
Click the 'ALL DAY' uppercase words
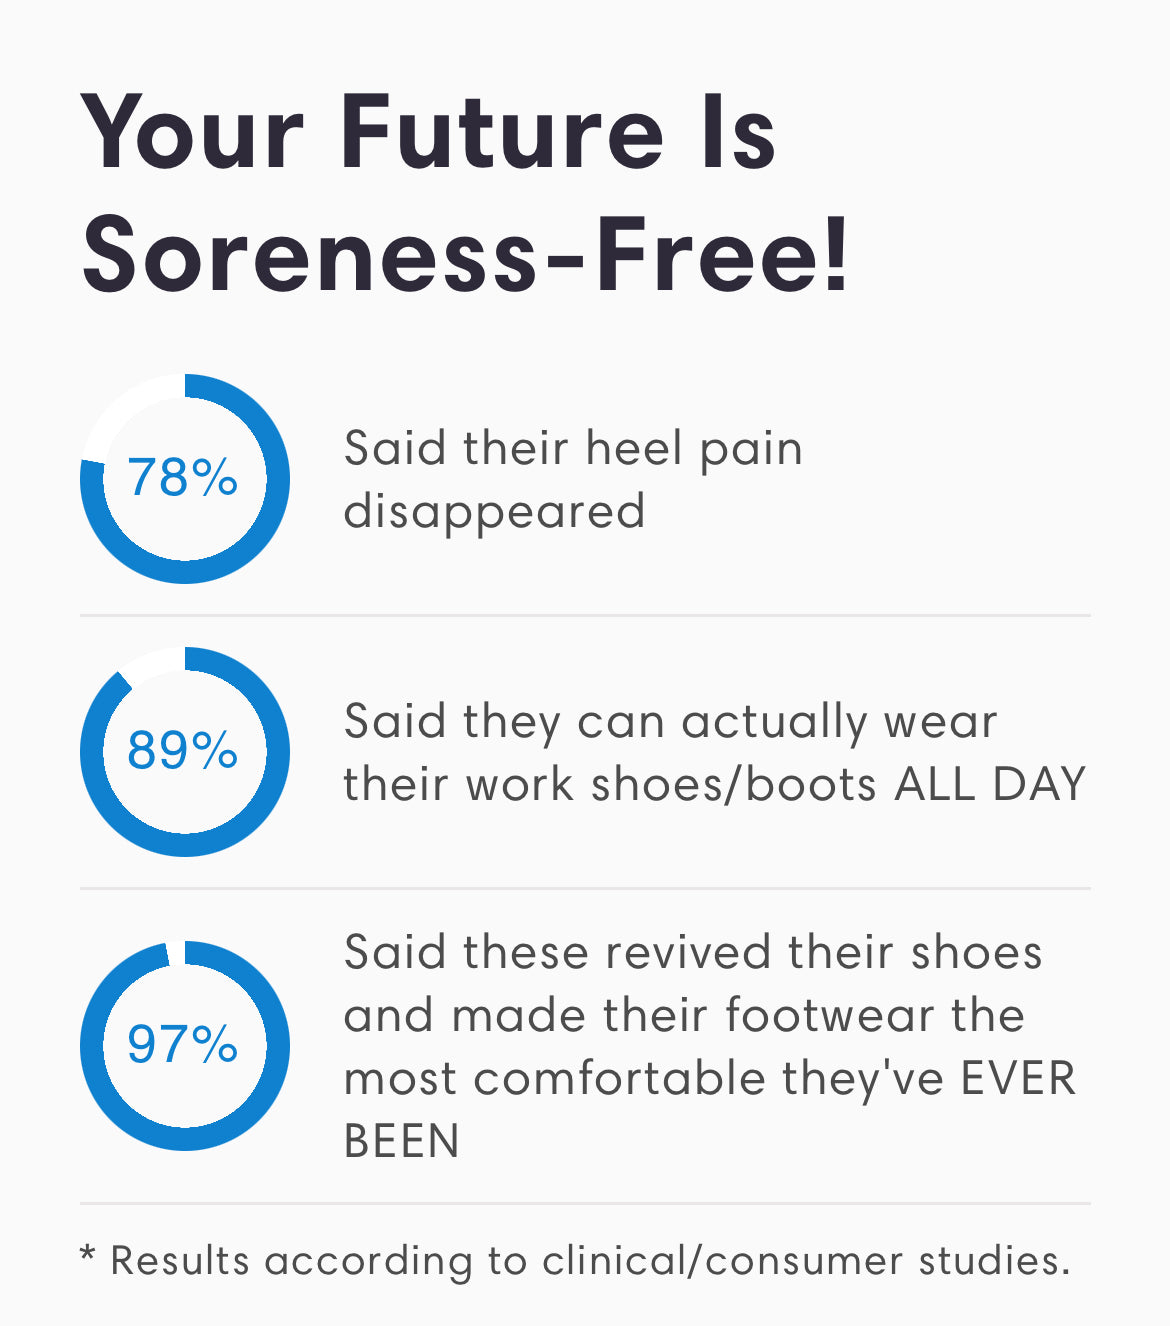990,784
